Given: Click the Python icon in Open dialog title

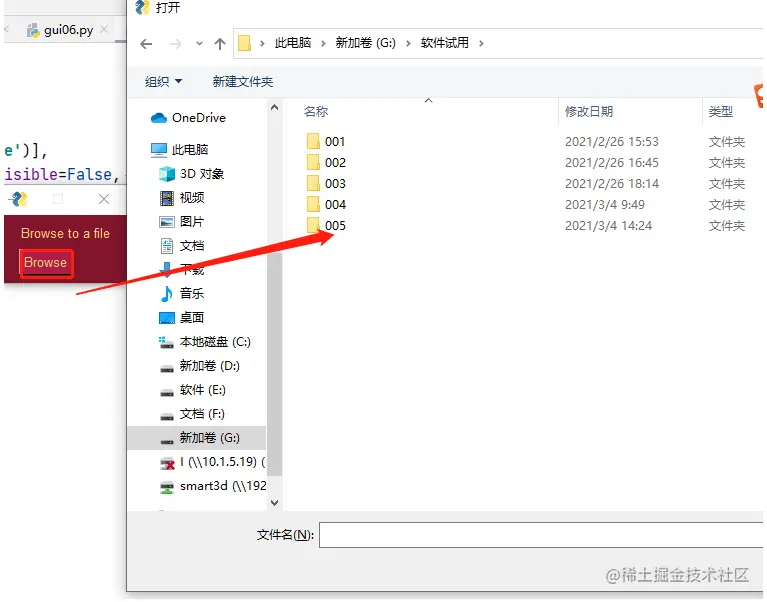Looking at the screenshot, I should [142, 7].
